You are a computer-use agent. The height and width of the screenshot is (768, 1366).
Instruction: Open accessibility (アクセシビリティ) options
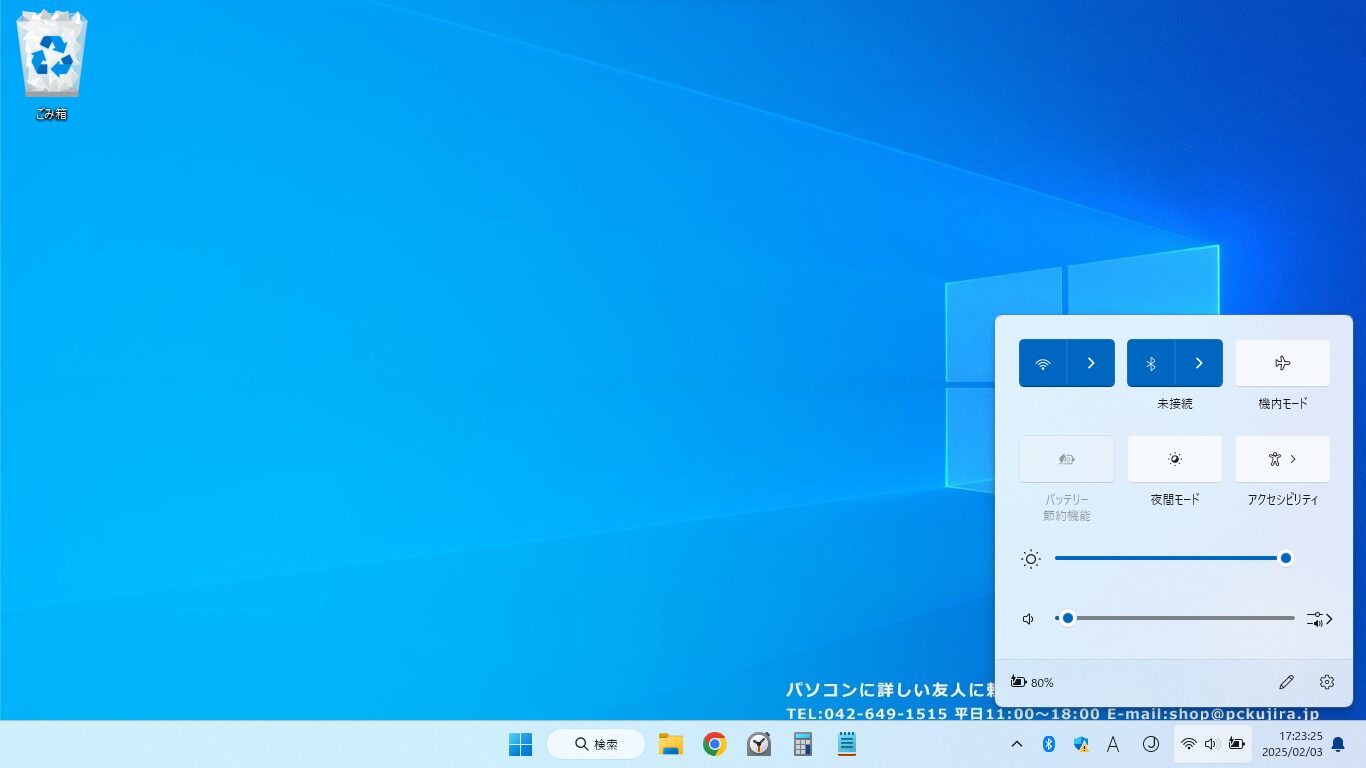pyautogui.click(x=1283, y=459)
